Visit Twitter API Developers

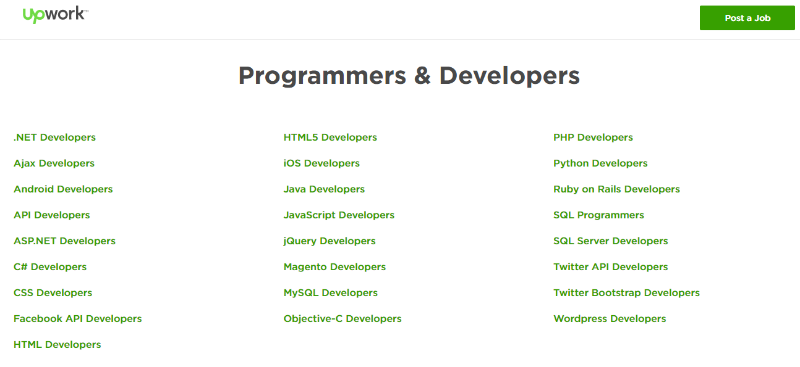(611, 267)
